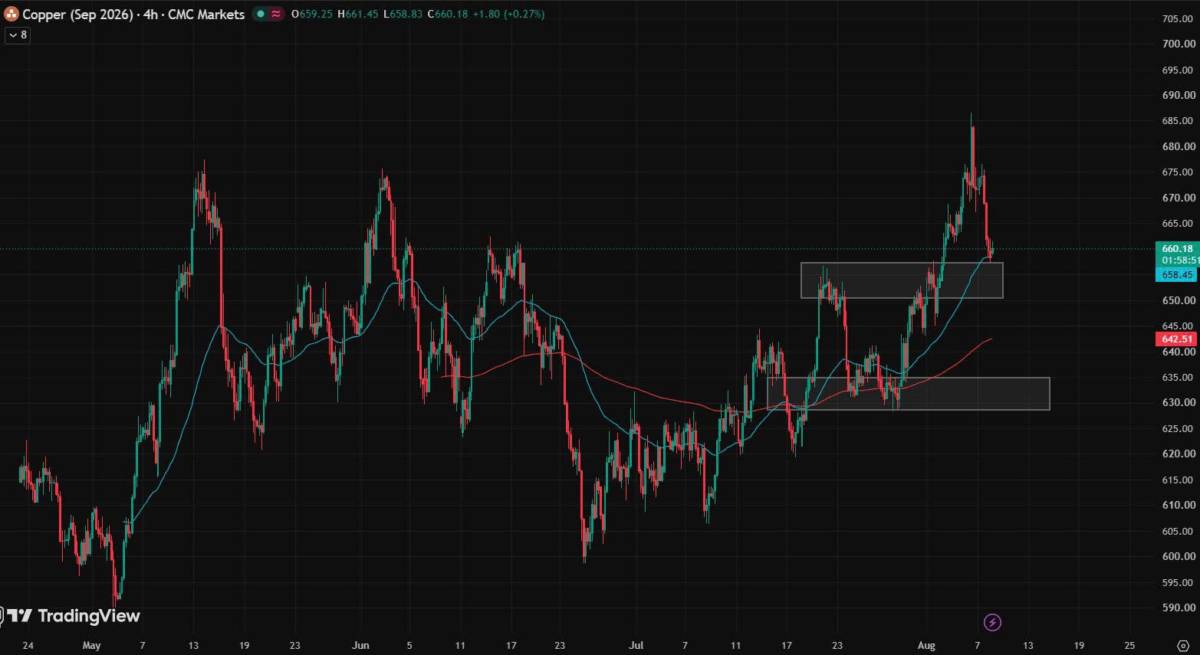The height and width of the screenshot is (655, 1200).
Task: Click the green market status dot
Action: pos(259,15)
